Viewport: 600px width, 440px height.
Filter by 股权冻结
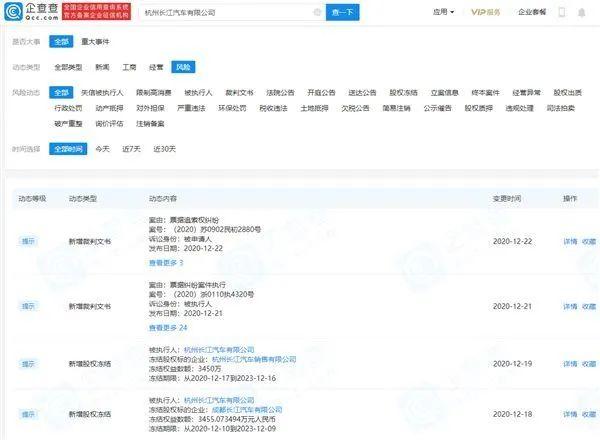point(403,93)
